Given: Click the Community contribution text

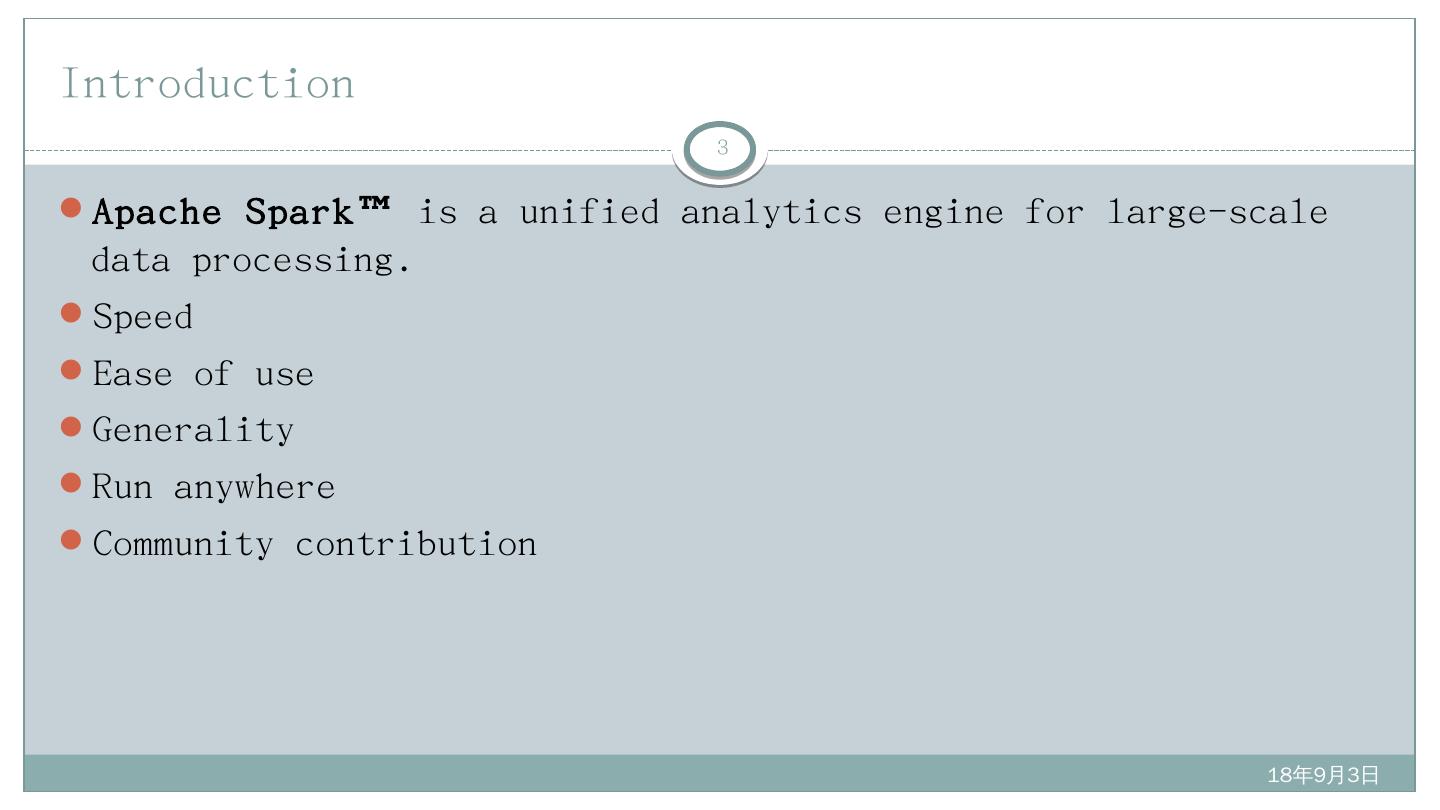Looking at the screenshot, I should pyautogui.click(x=315, y=544).
